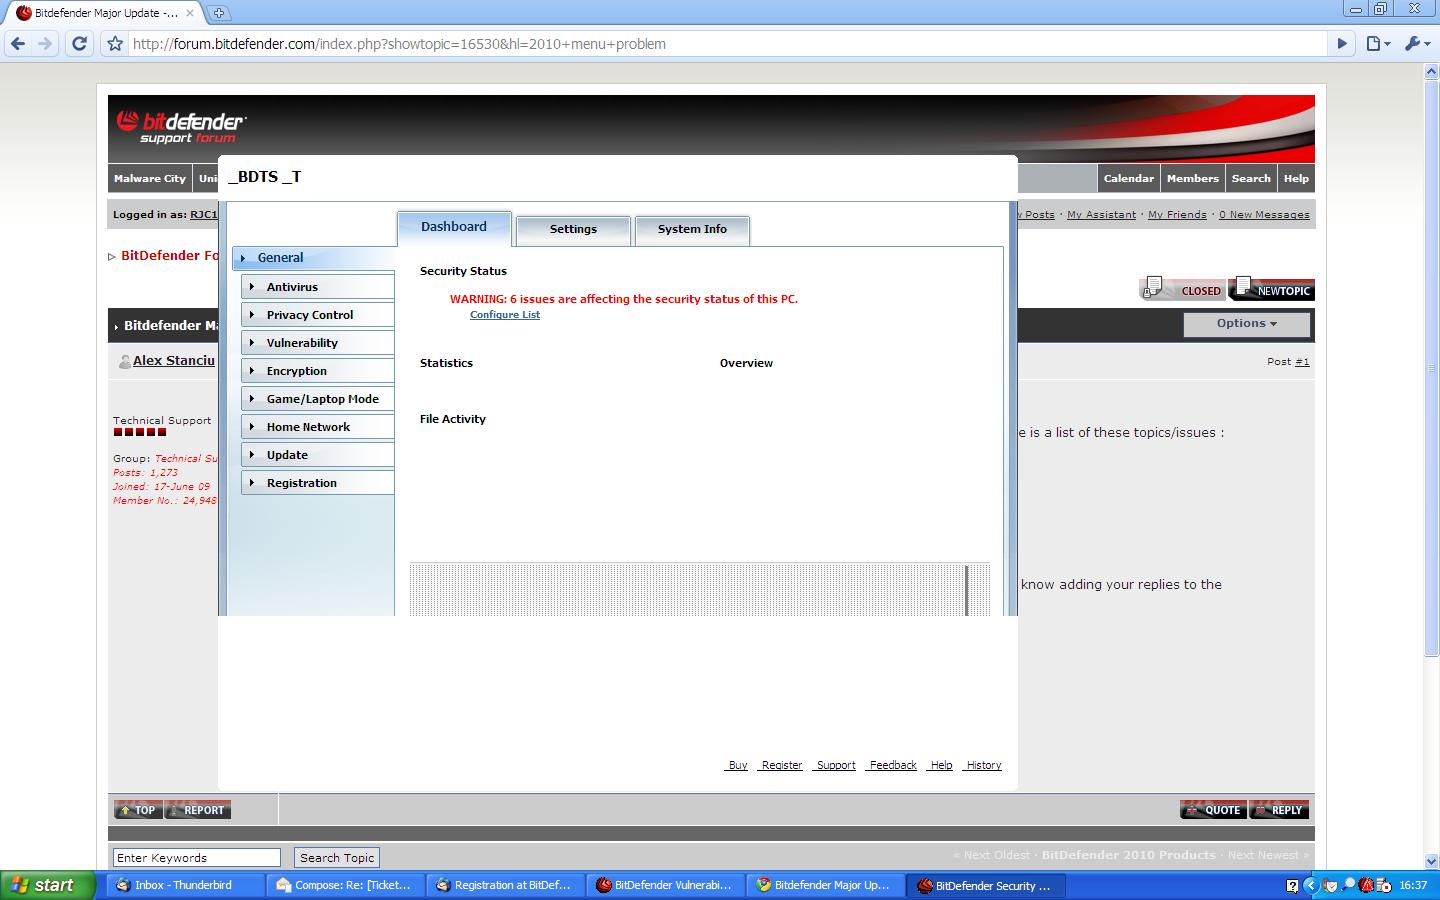Expand the Registration section

(x=318, y=483)
